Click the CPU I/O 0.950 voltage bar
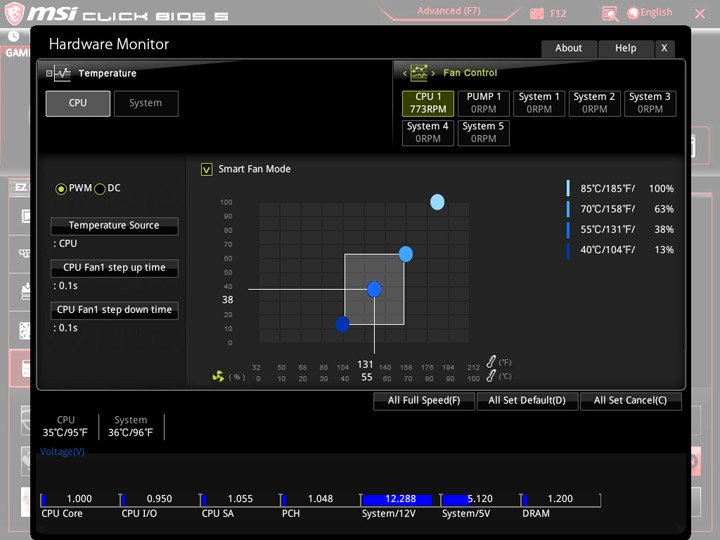This screenshot has height=540, width=720. point(159,500)
